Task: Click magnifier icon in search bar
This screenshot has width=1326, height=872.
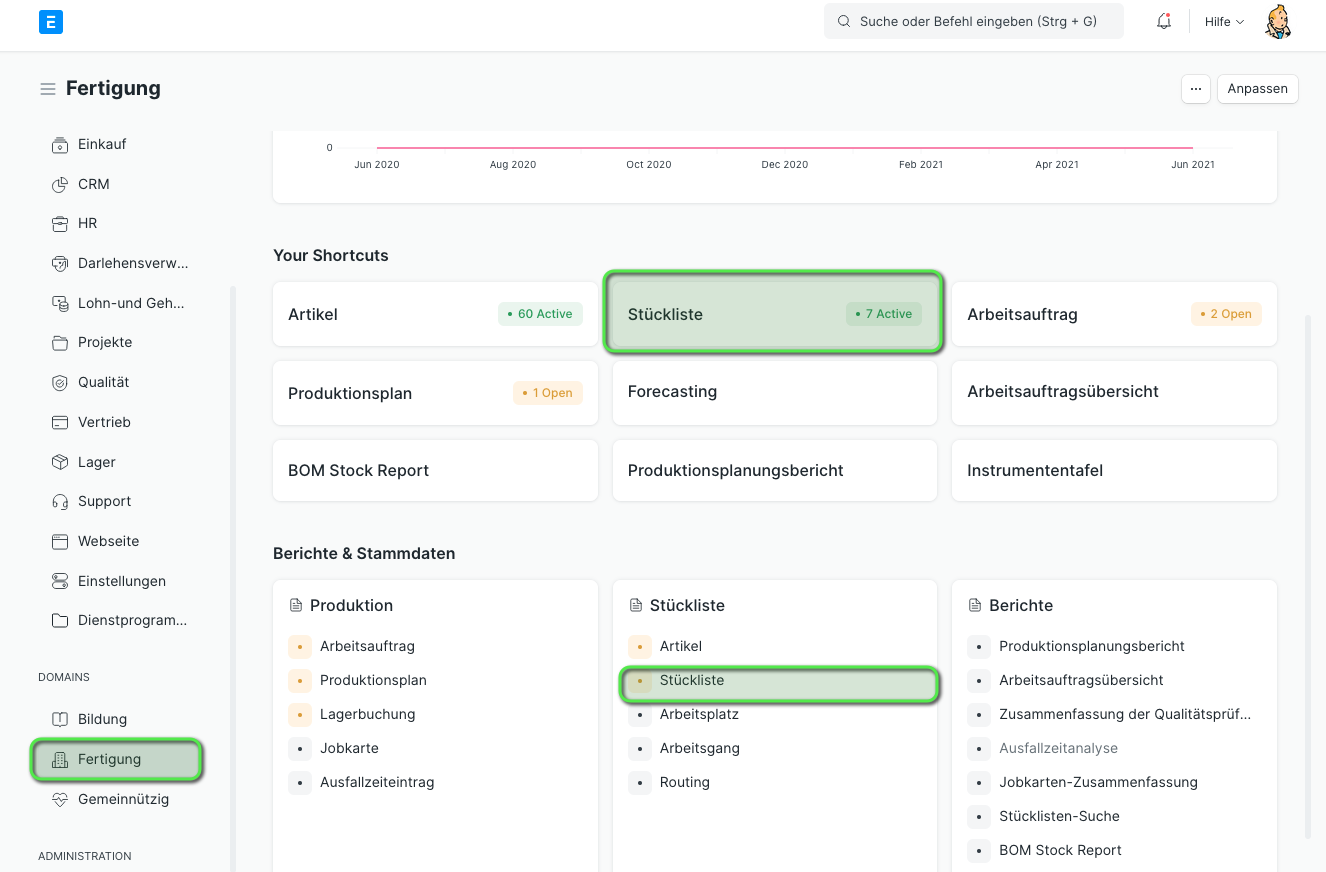Action: [x=844, y=21]
